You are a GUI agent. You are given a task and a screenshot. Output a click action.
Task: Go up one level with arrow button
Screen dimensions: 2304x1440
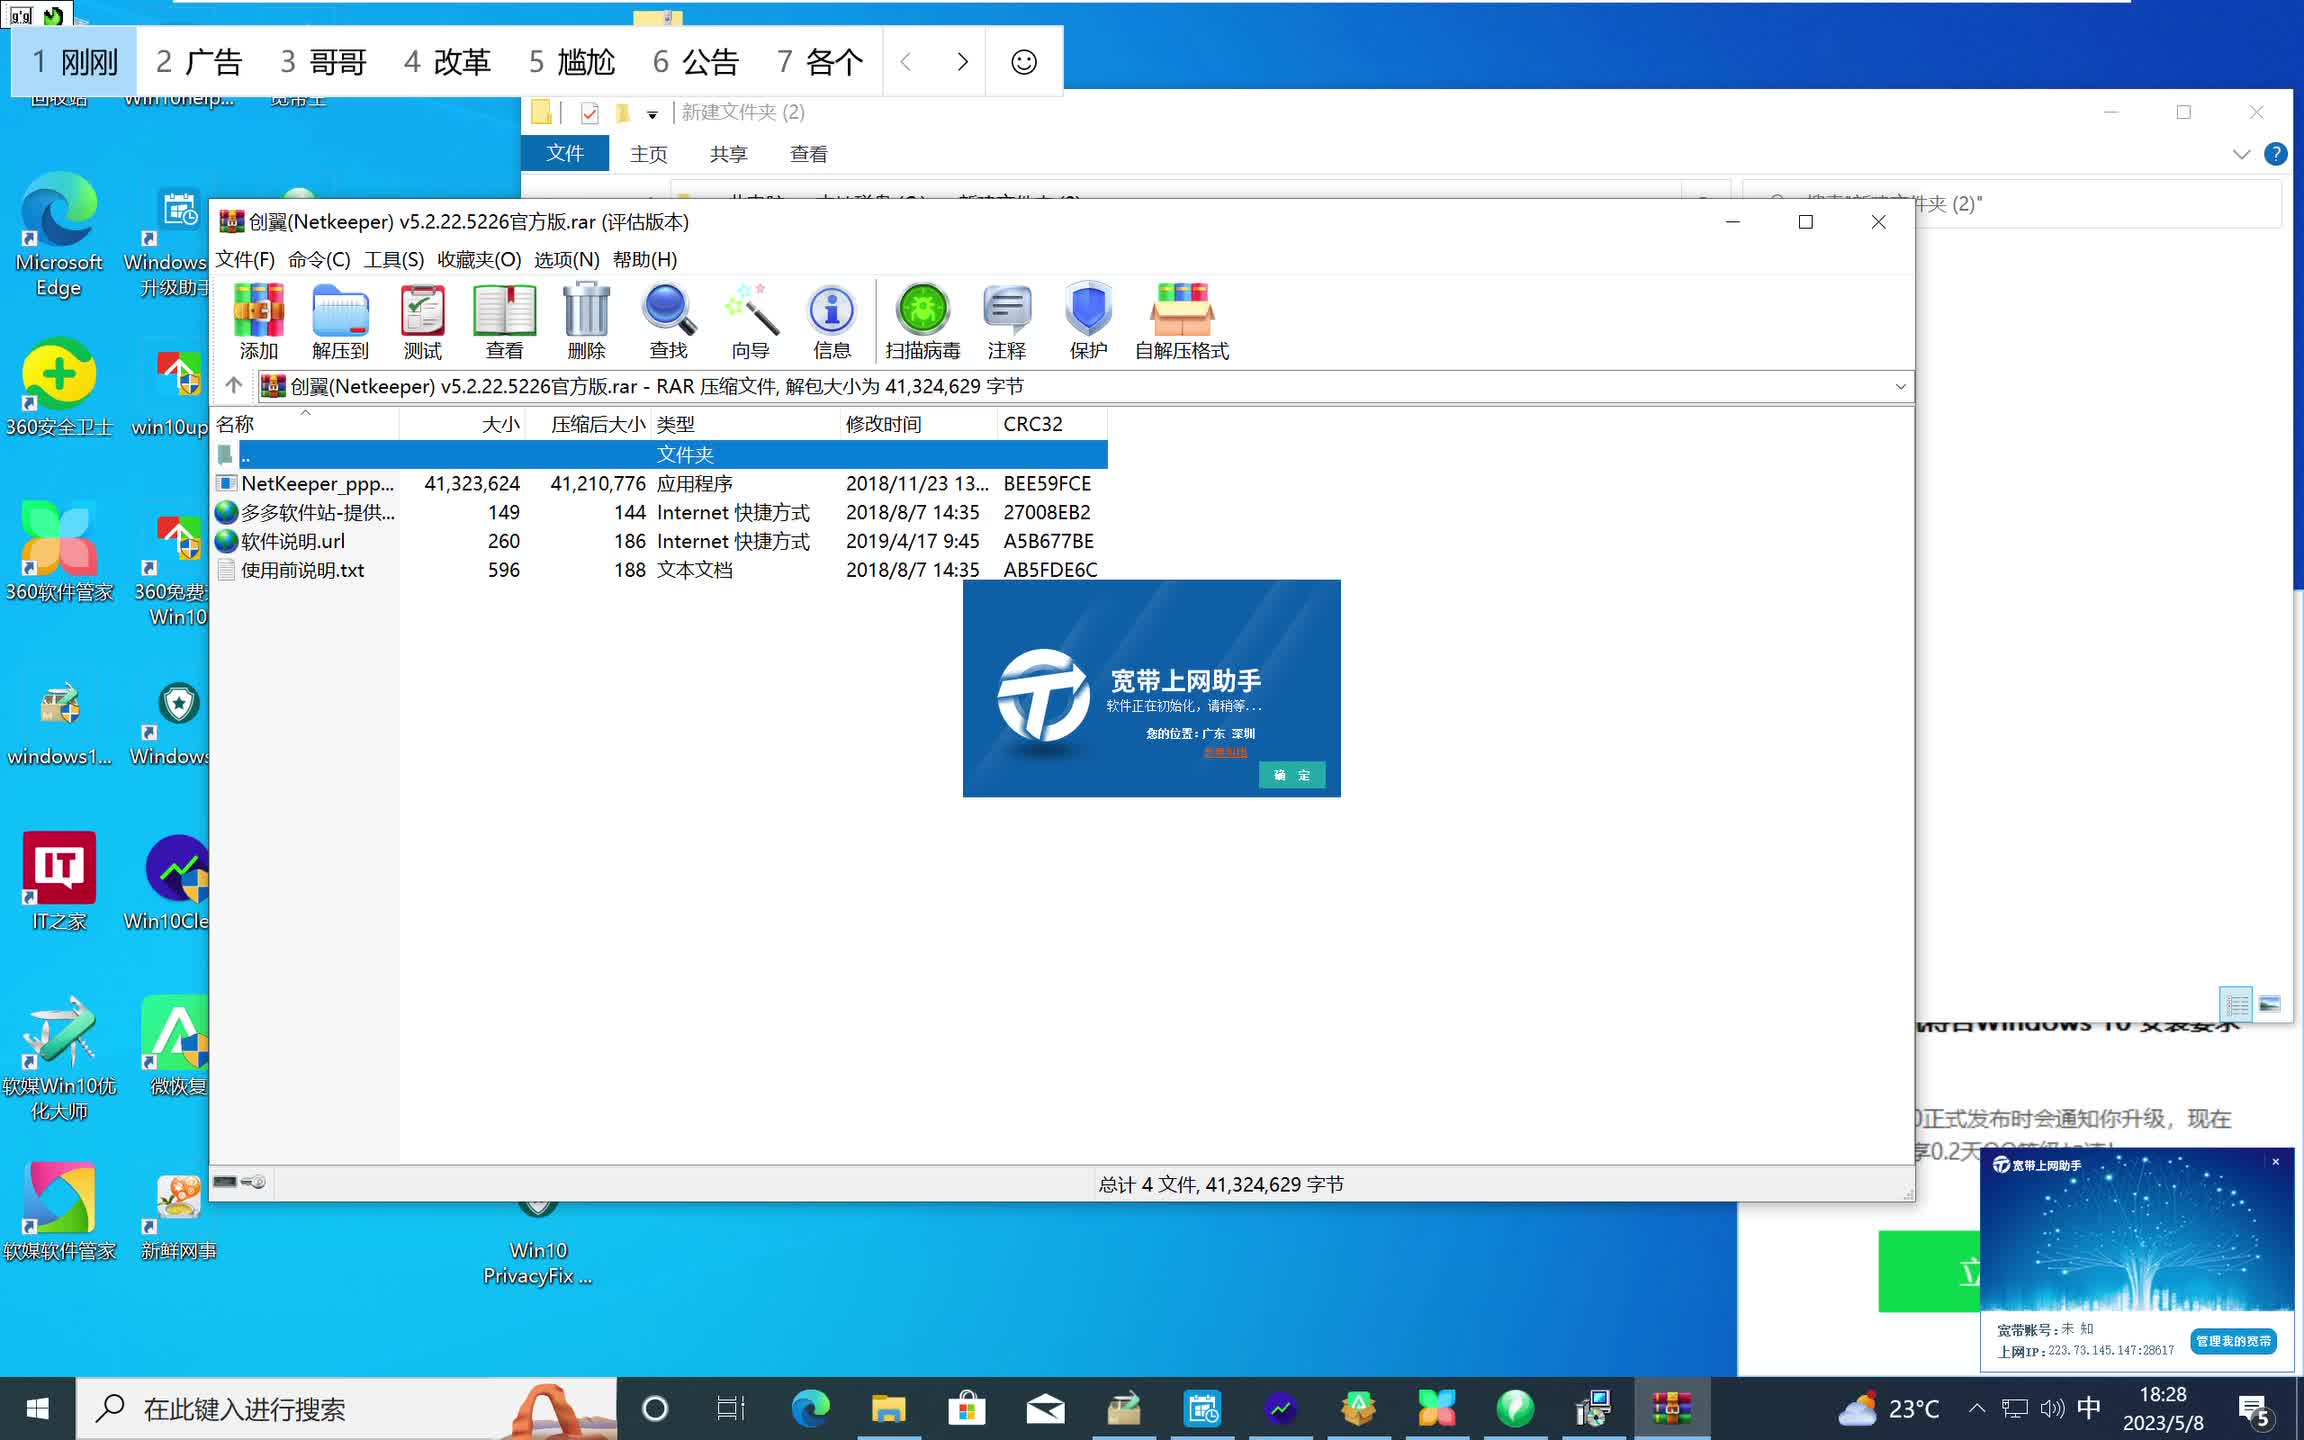point(234,385)
